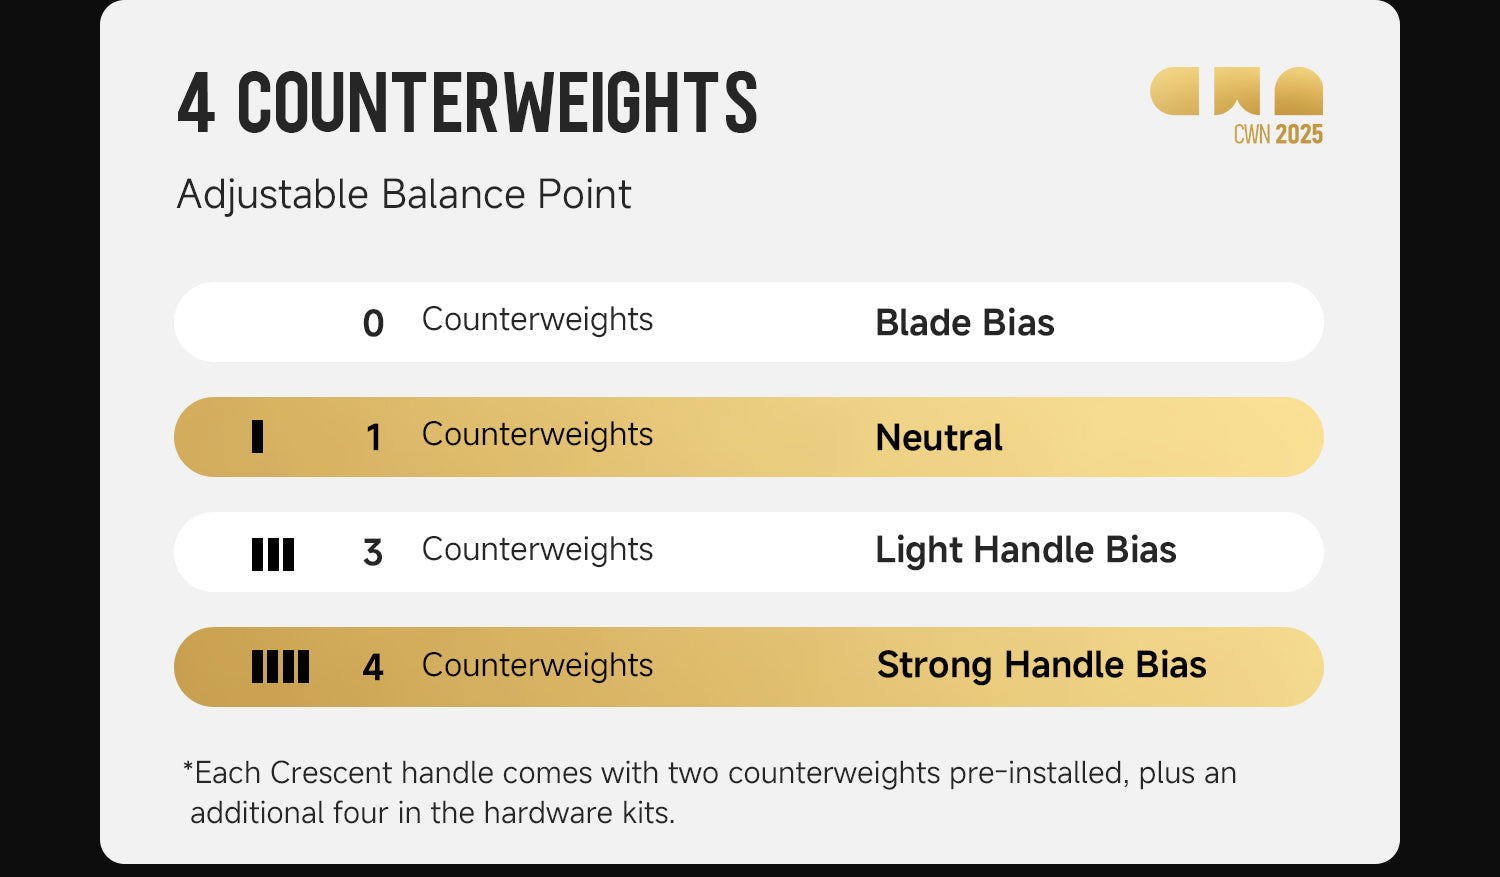
Task: Select the "Neutral" balance label
Action: [x=939, y=438]
